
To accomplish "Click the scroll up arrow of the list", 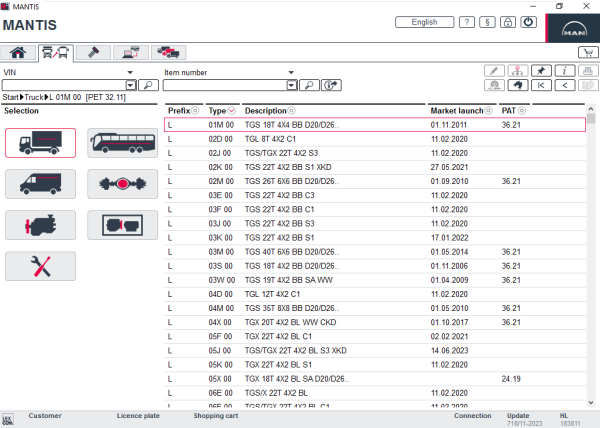I will point(591,109).
